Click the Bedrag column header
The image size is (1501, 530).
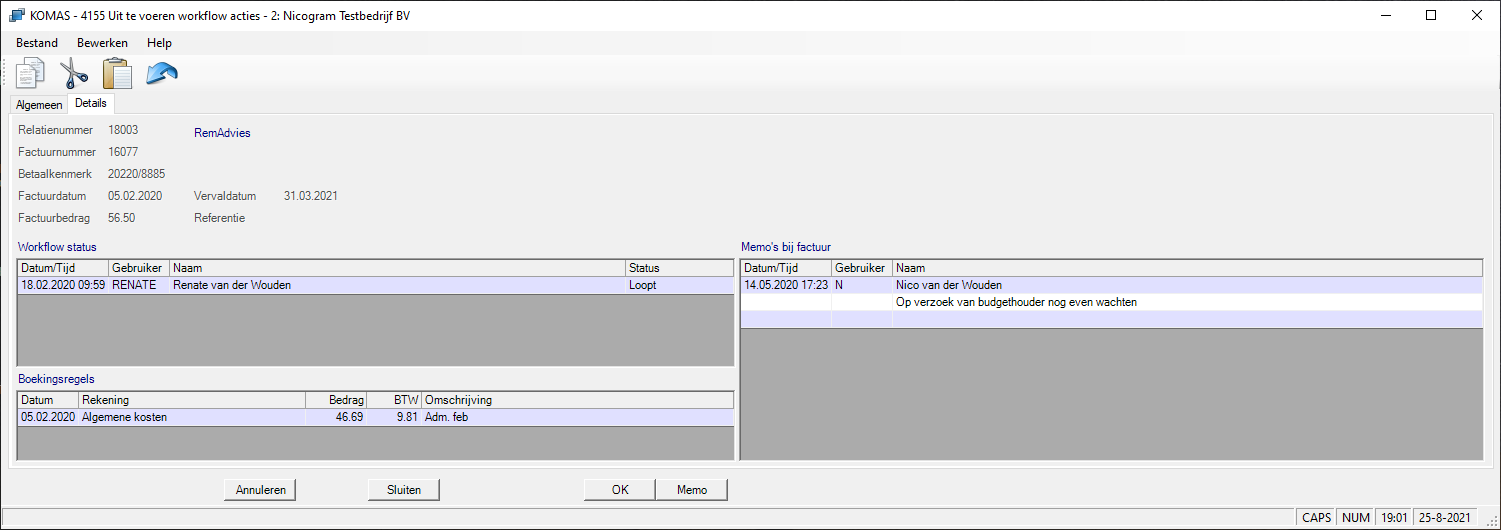tap(335, 400)
